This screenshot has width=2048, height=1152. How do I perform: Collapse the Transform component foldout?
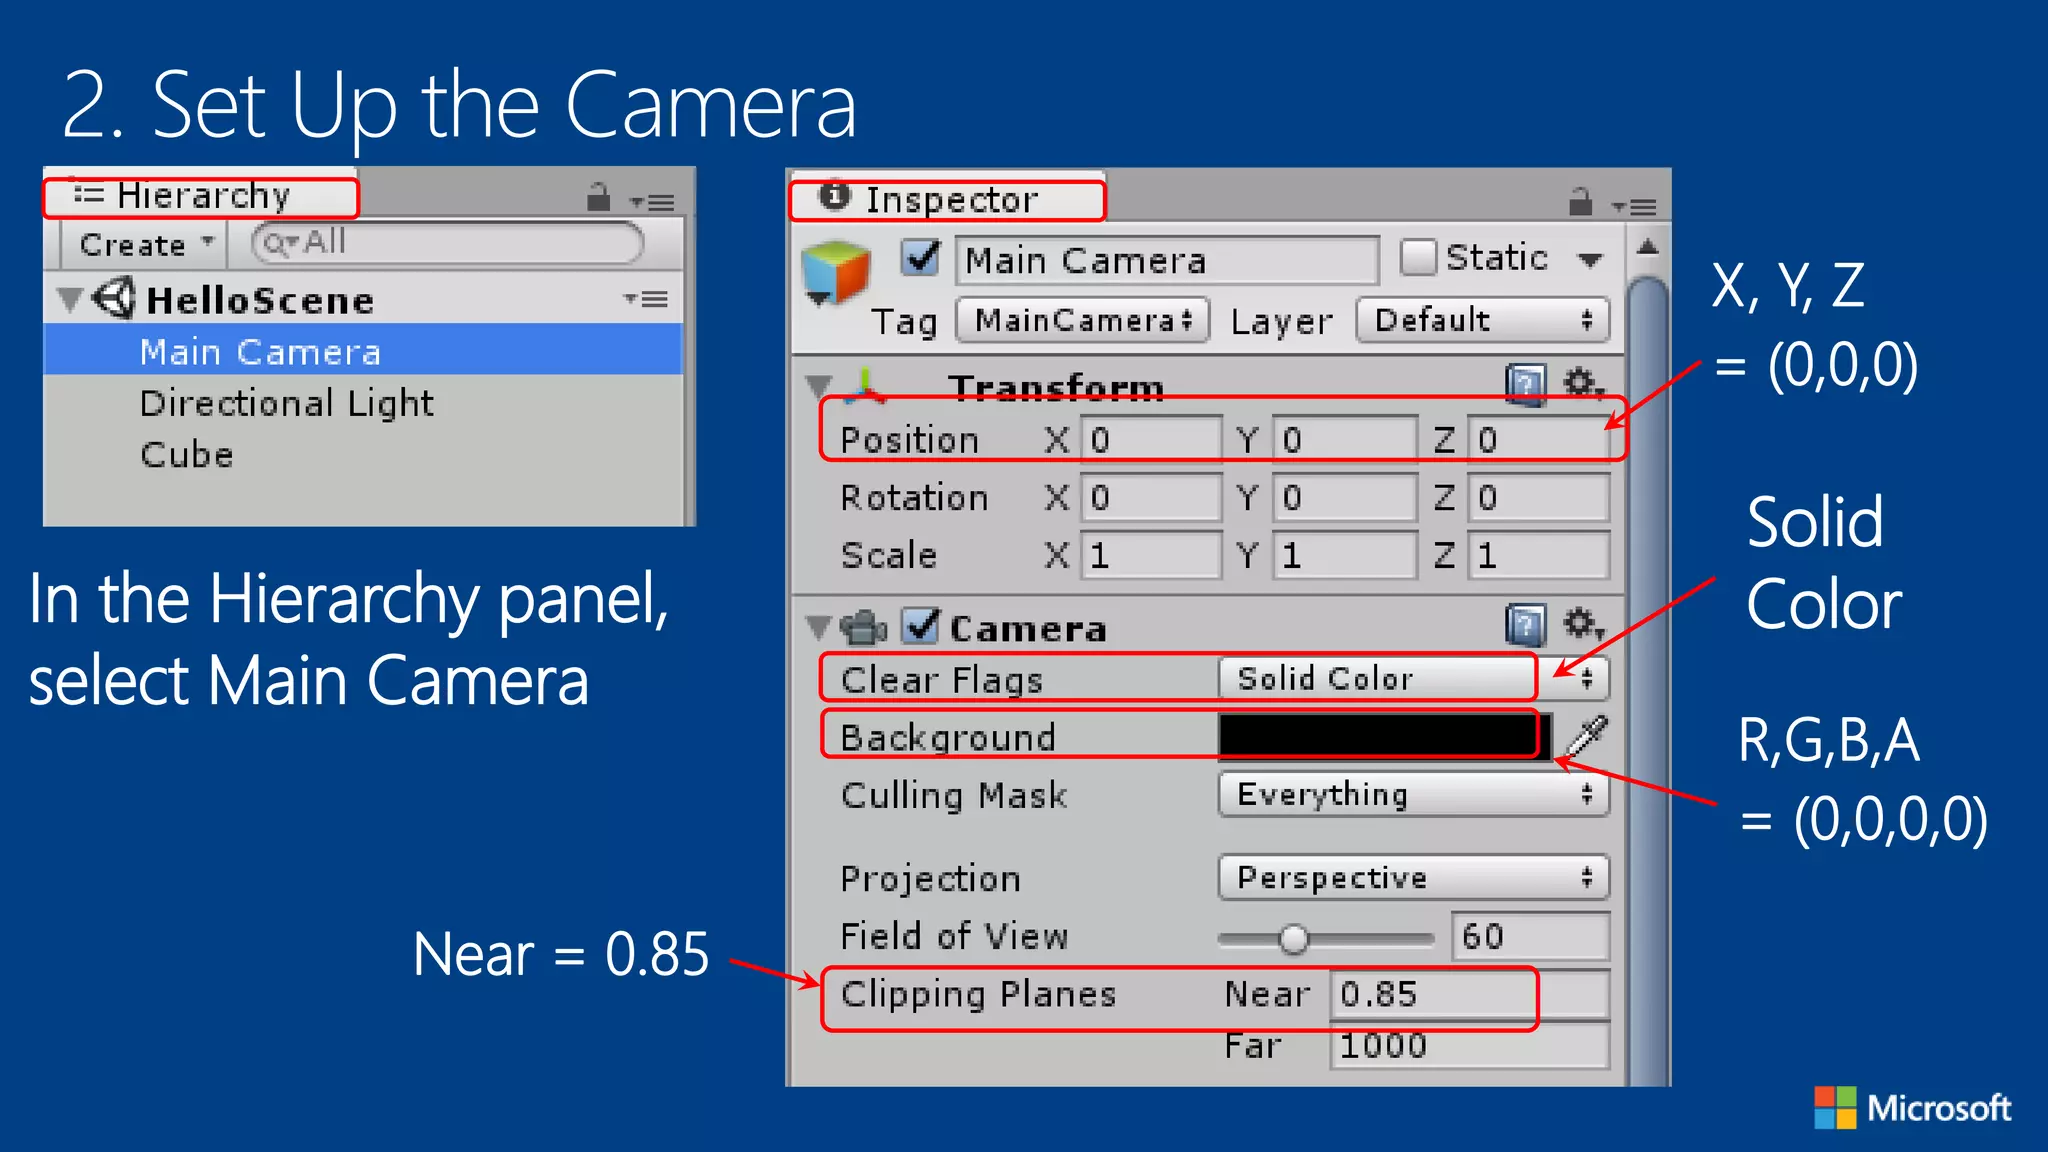[818, 386]
